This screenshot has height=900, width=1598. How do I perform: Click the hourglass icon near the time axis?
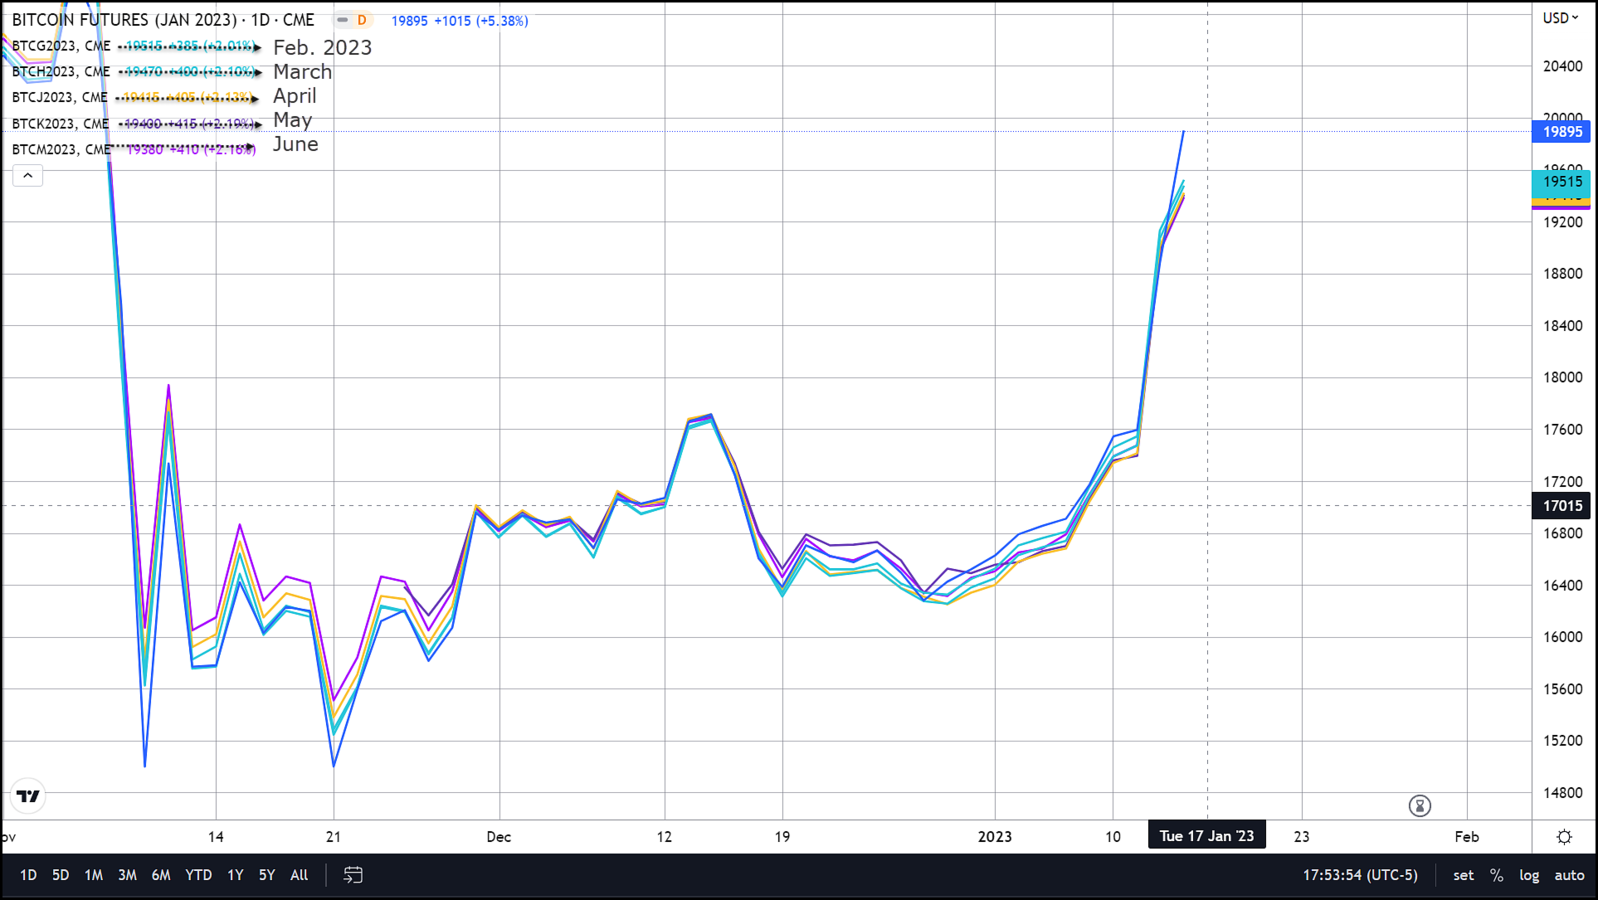tap(1419, 806)
